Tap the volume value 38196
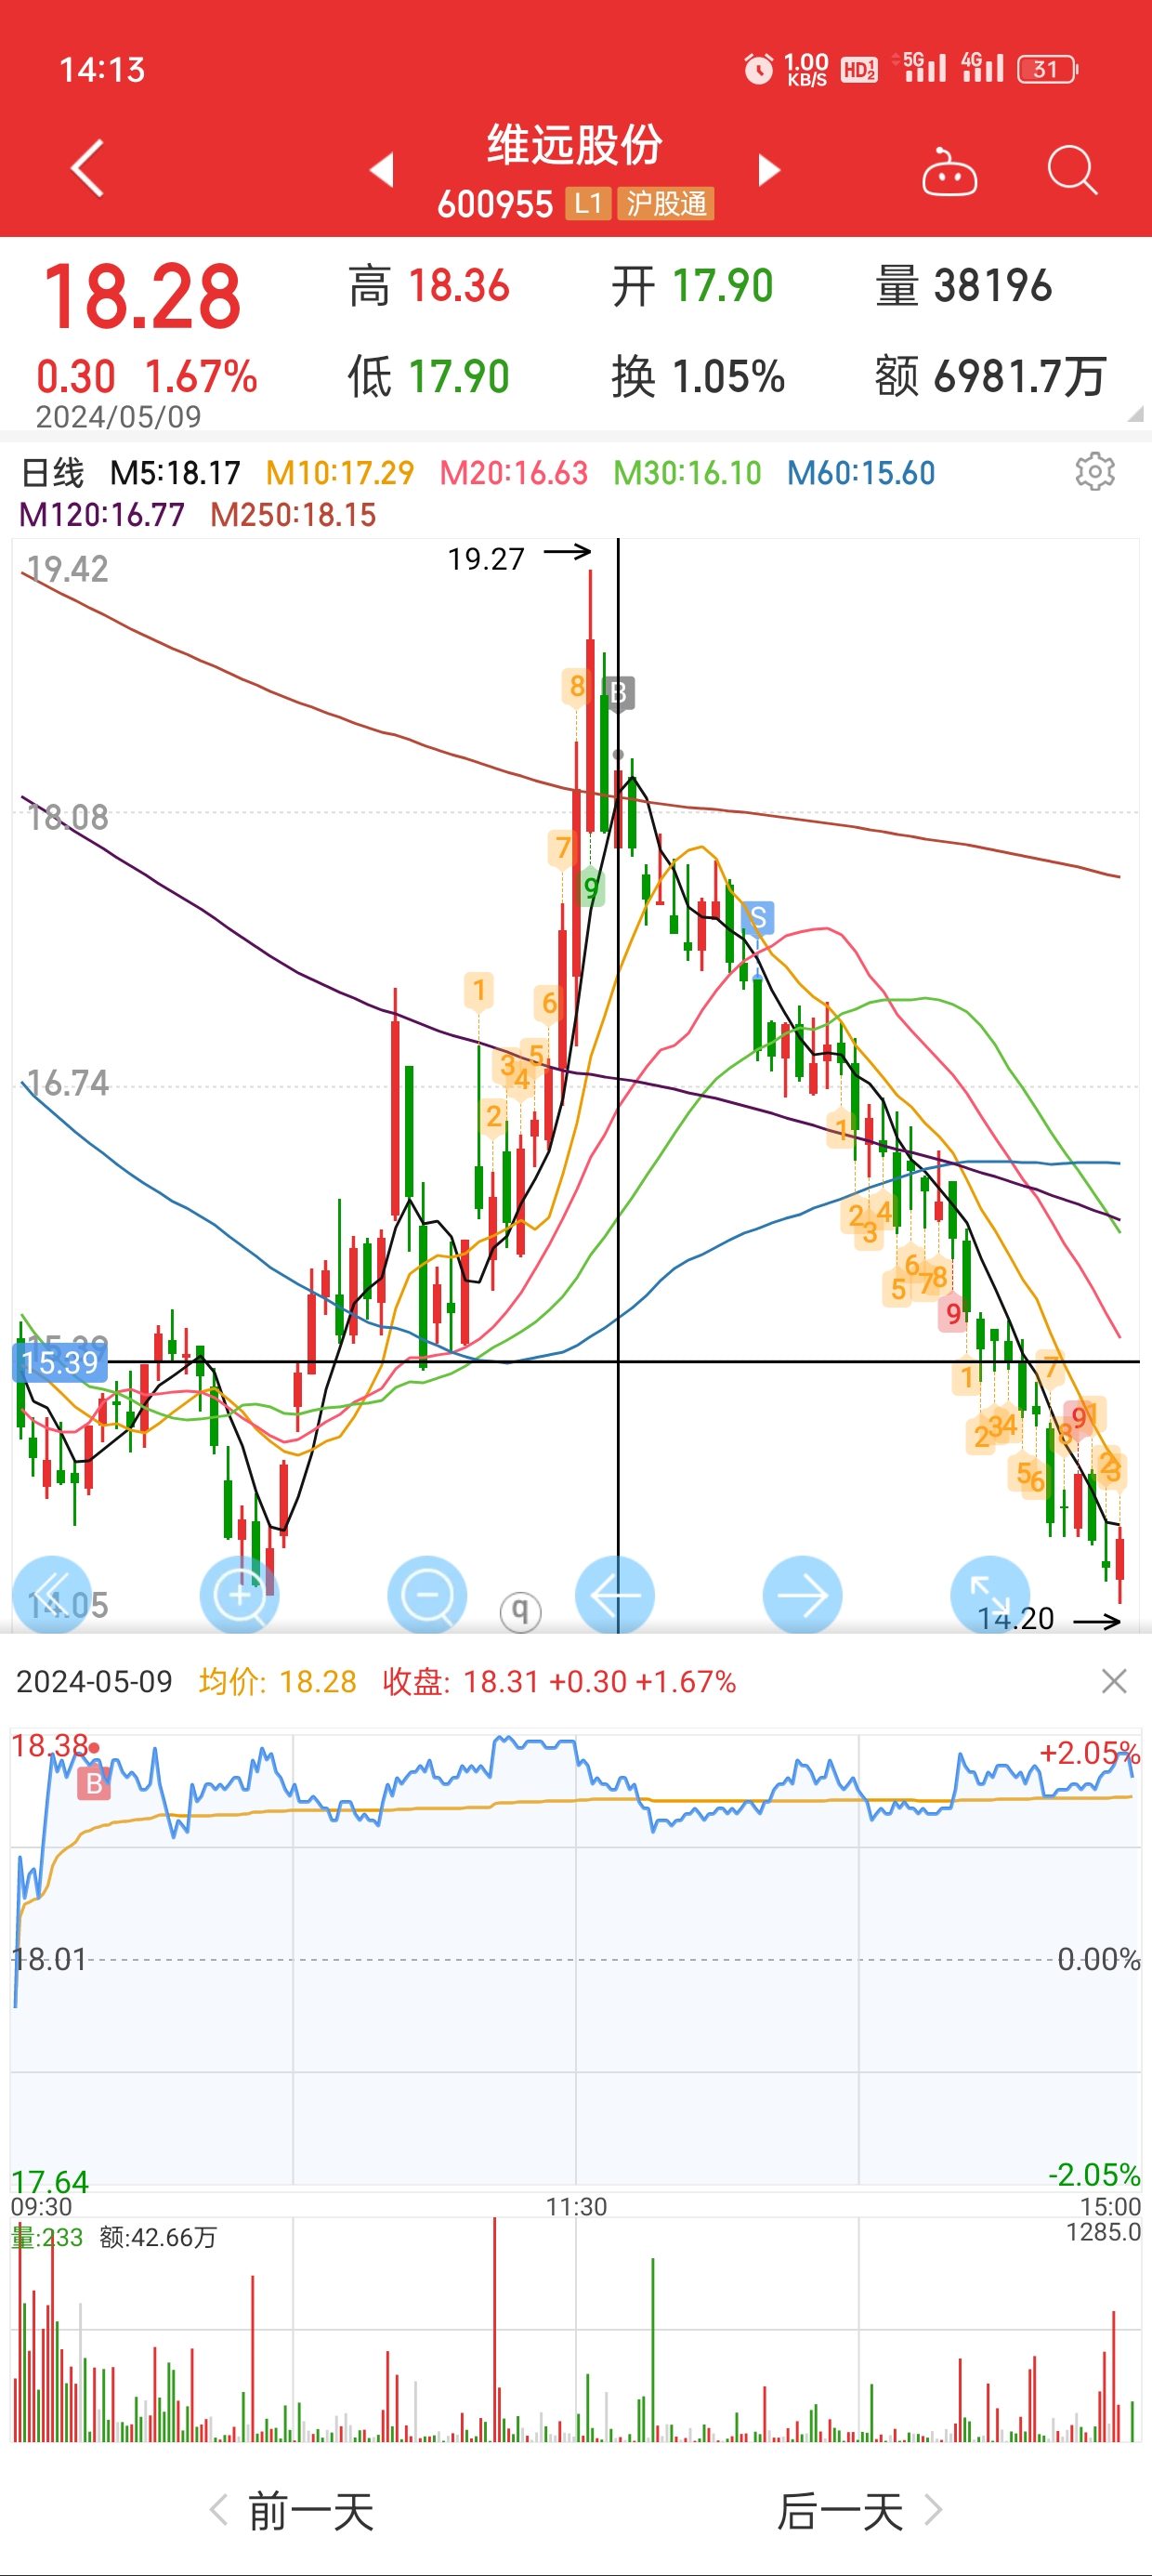1152x2576 pixels. click(993, 286)
